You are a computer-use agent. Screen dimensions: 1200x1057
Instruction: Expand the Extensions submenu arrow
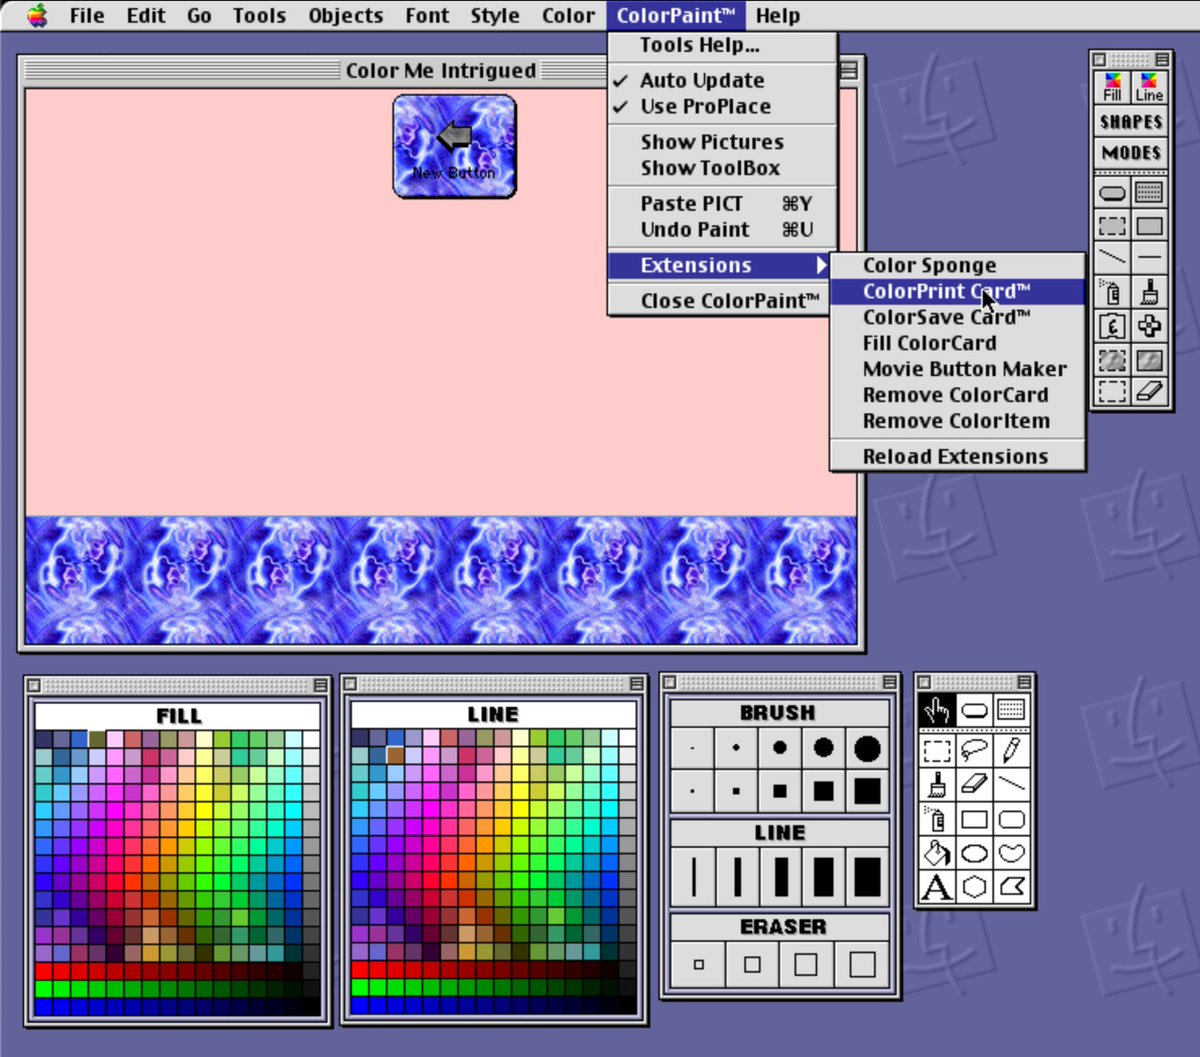[x=821, y=265]
